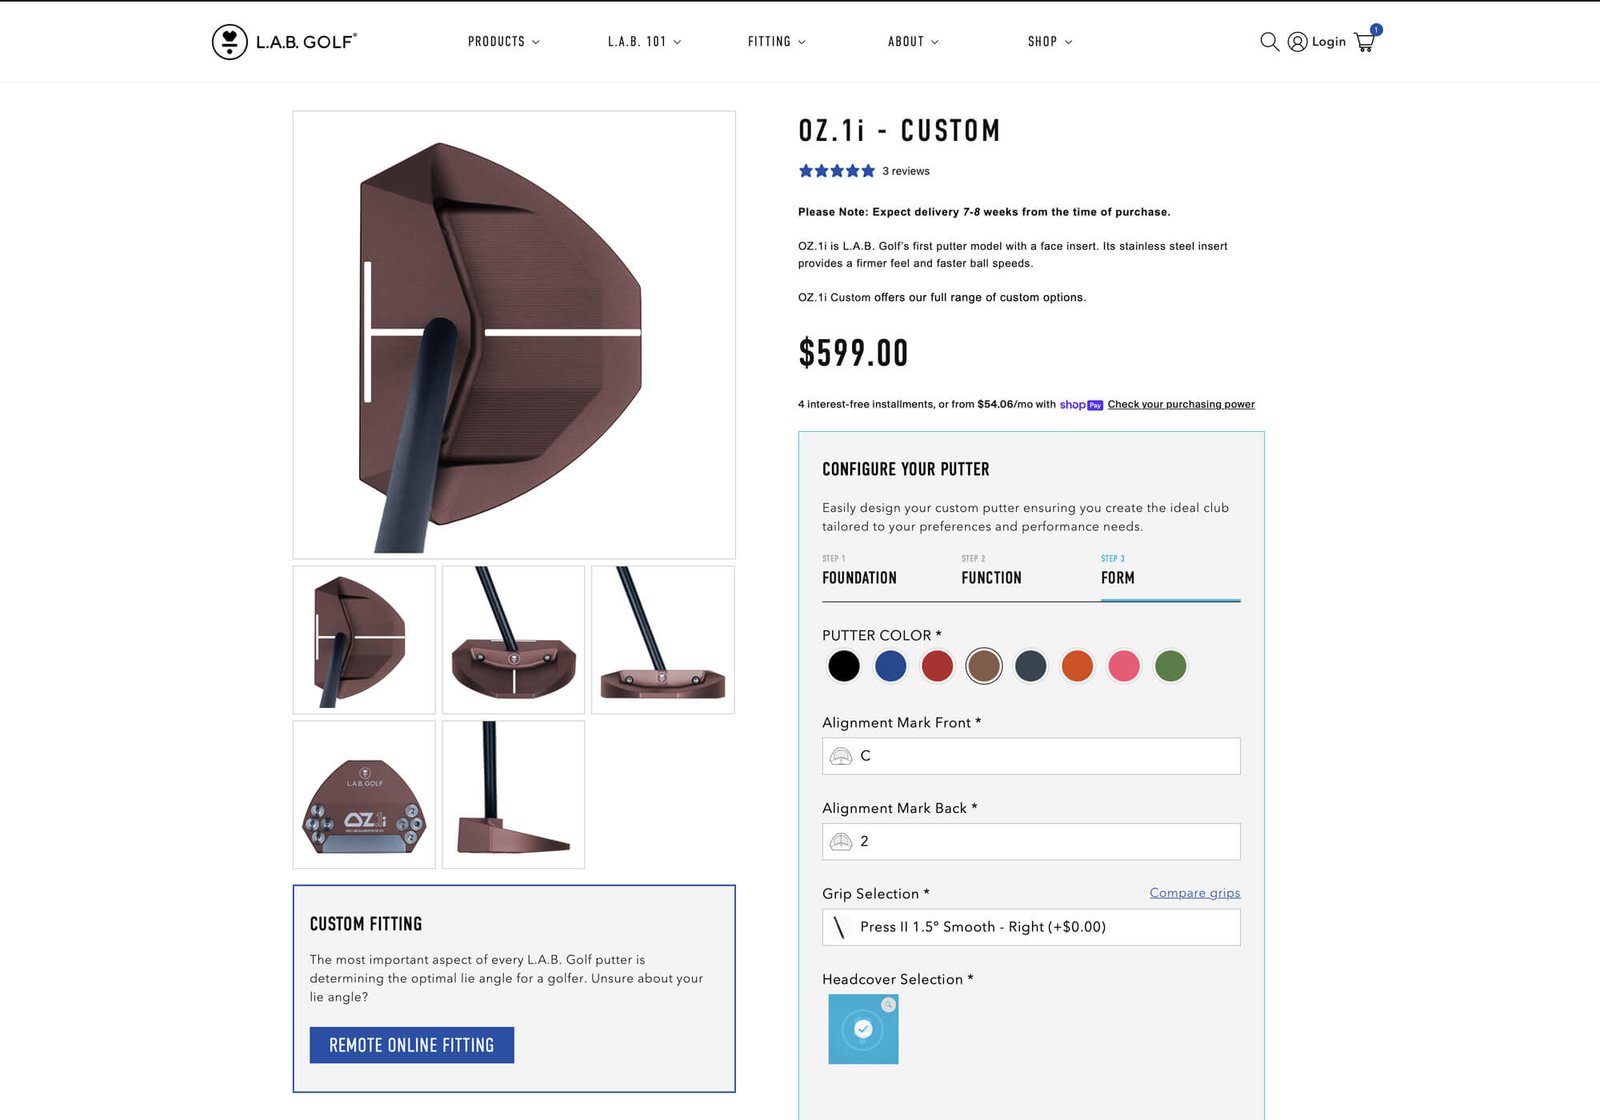
Task: Open the Alignment Mark Back dropdown
Action: [x=1031, y=842]
